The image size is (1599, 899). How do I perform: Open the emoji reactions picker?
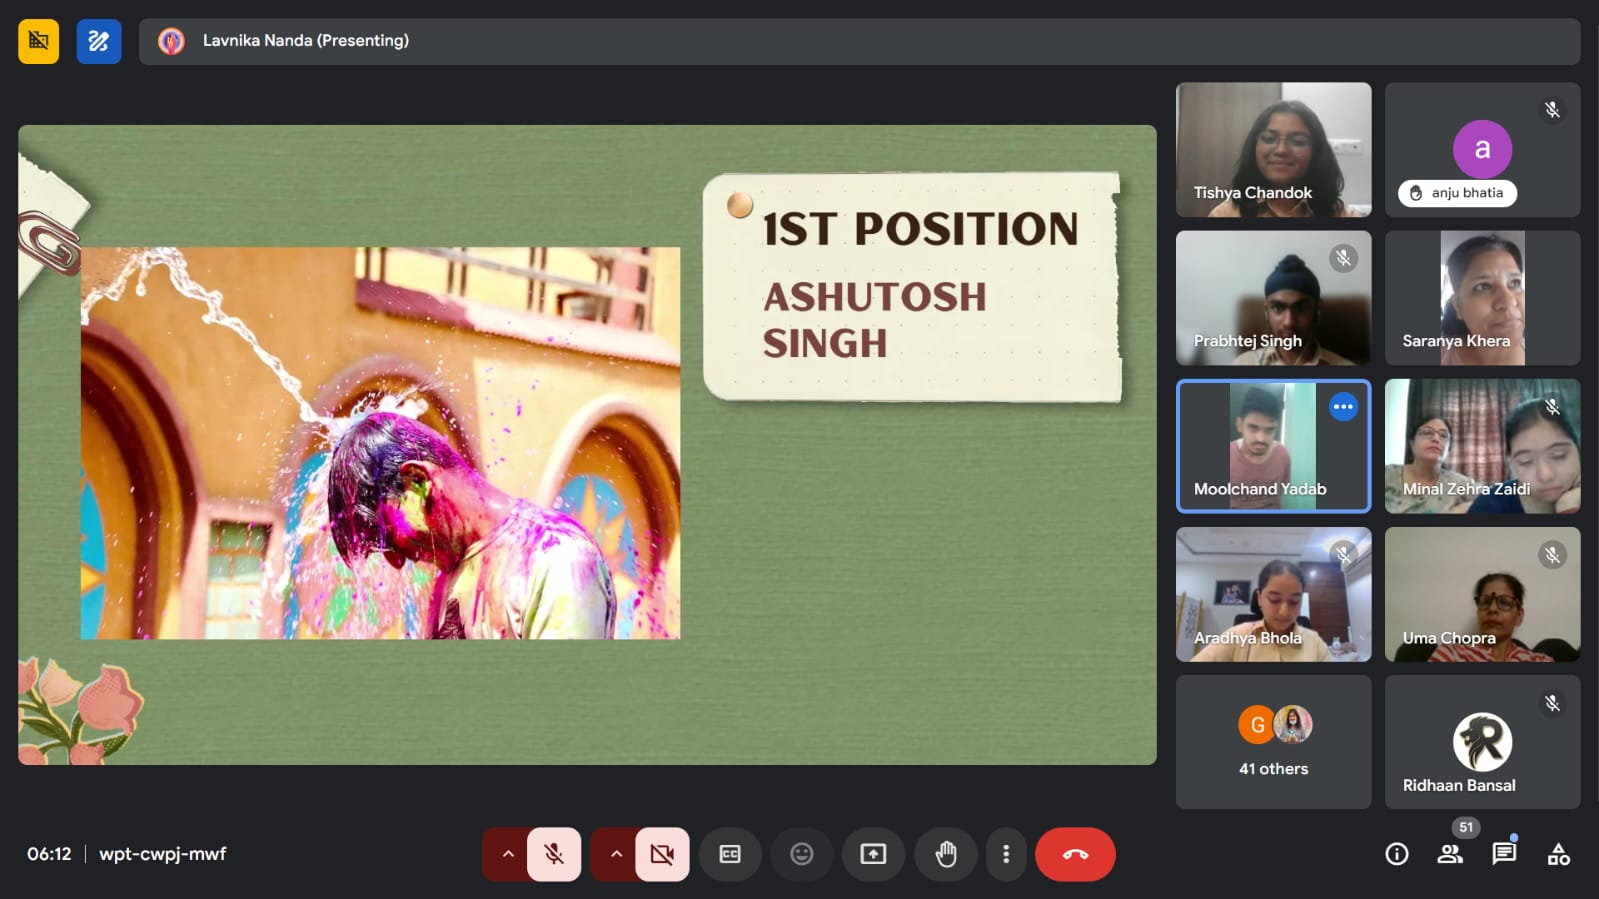[x=802, y=854]
